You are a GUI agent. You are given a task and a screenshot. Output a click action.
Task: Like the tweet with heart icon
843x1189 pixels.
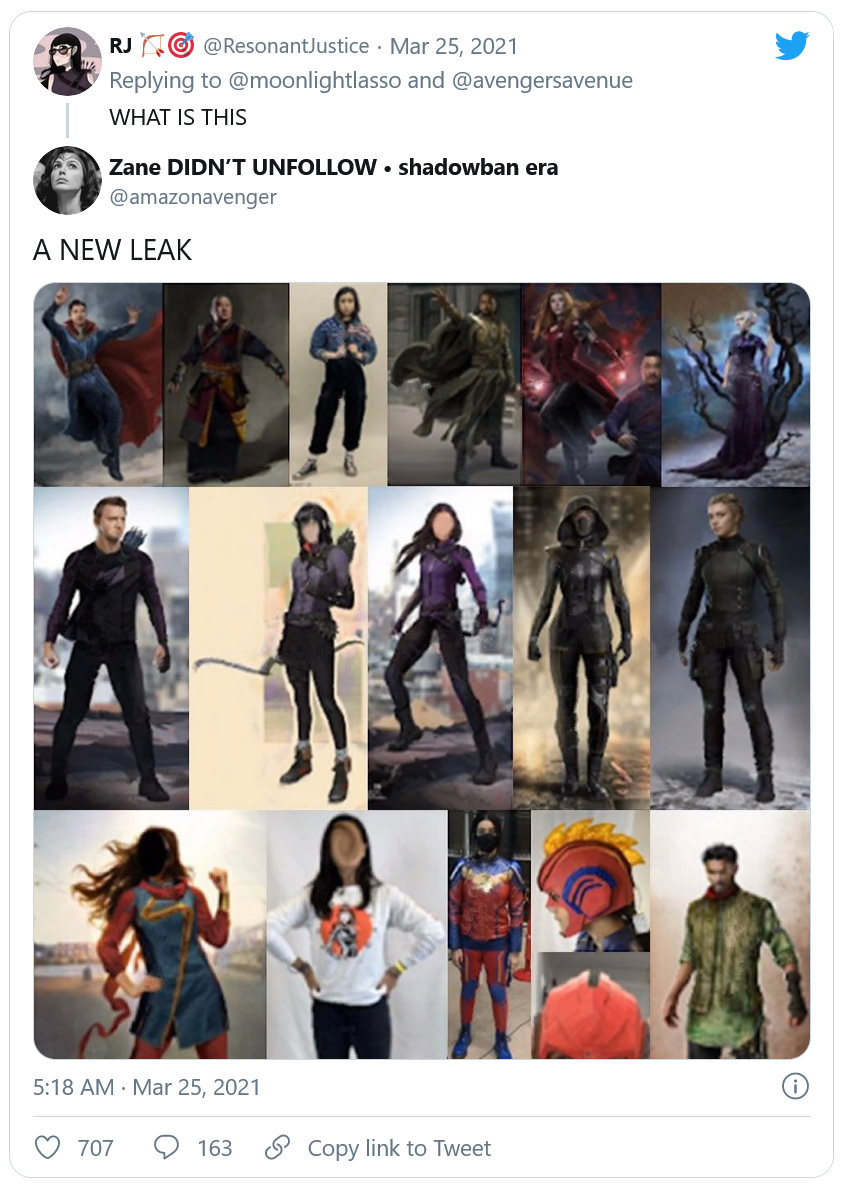[x=47, y=1147]
